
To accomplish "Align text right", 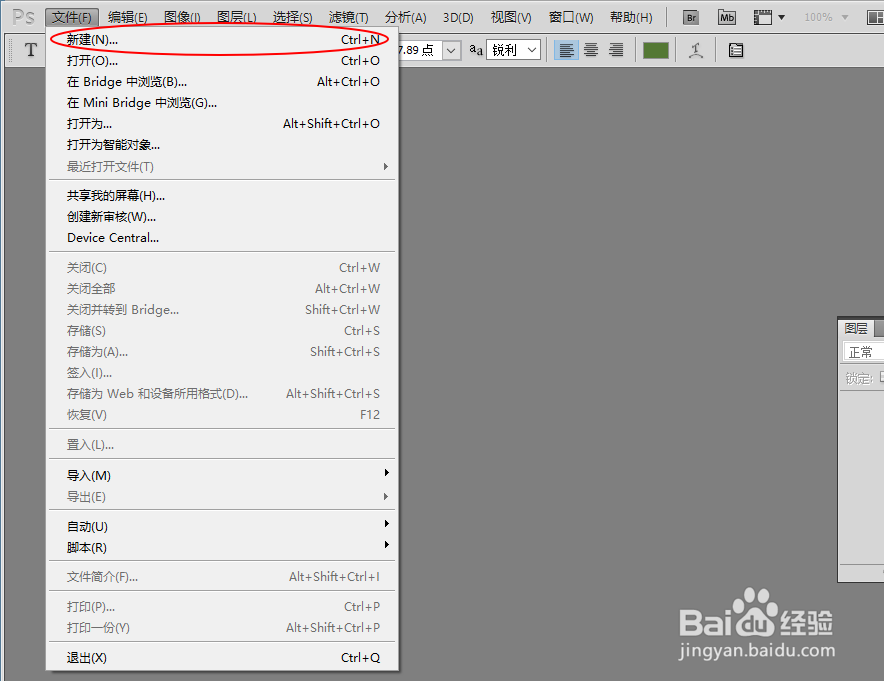I will [x=616, y=51].
